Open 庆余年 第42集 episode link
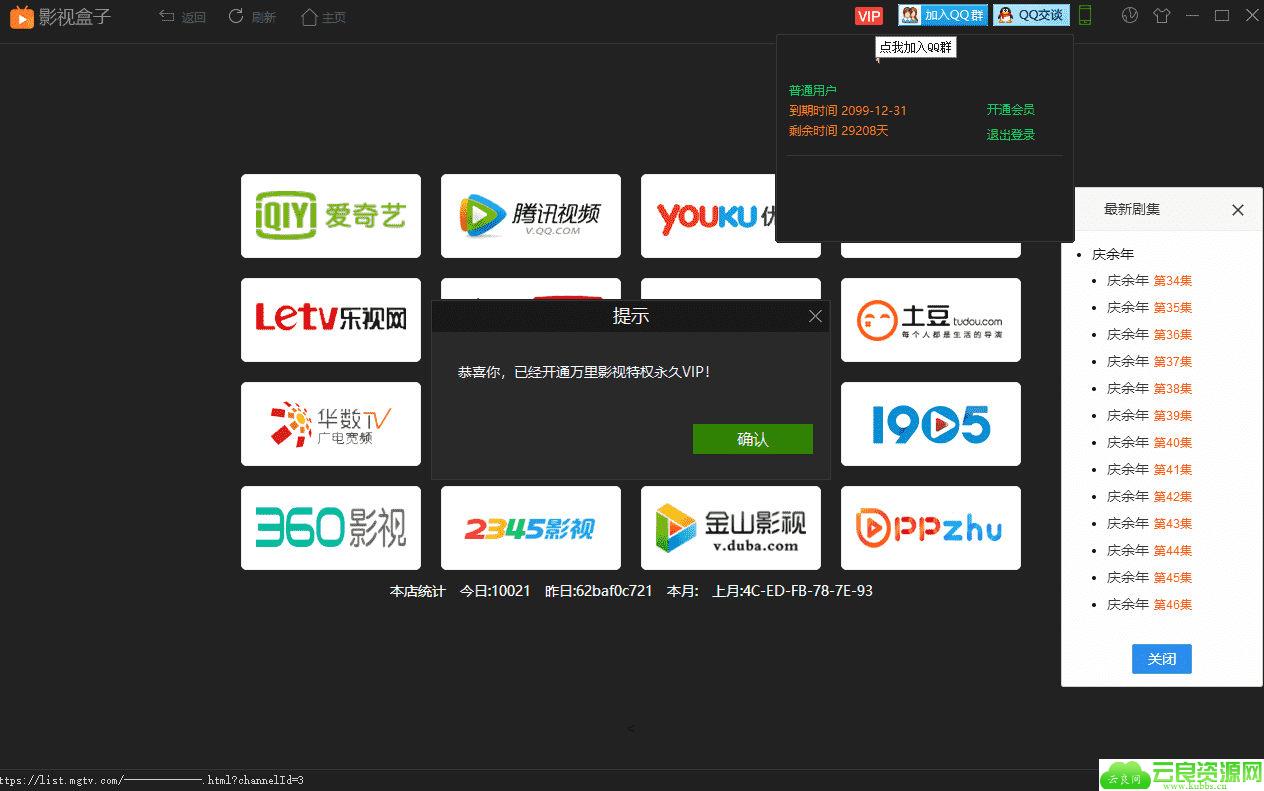The width and height of the screenshot is (1264, 791). point(1149,497)
